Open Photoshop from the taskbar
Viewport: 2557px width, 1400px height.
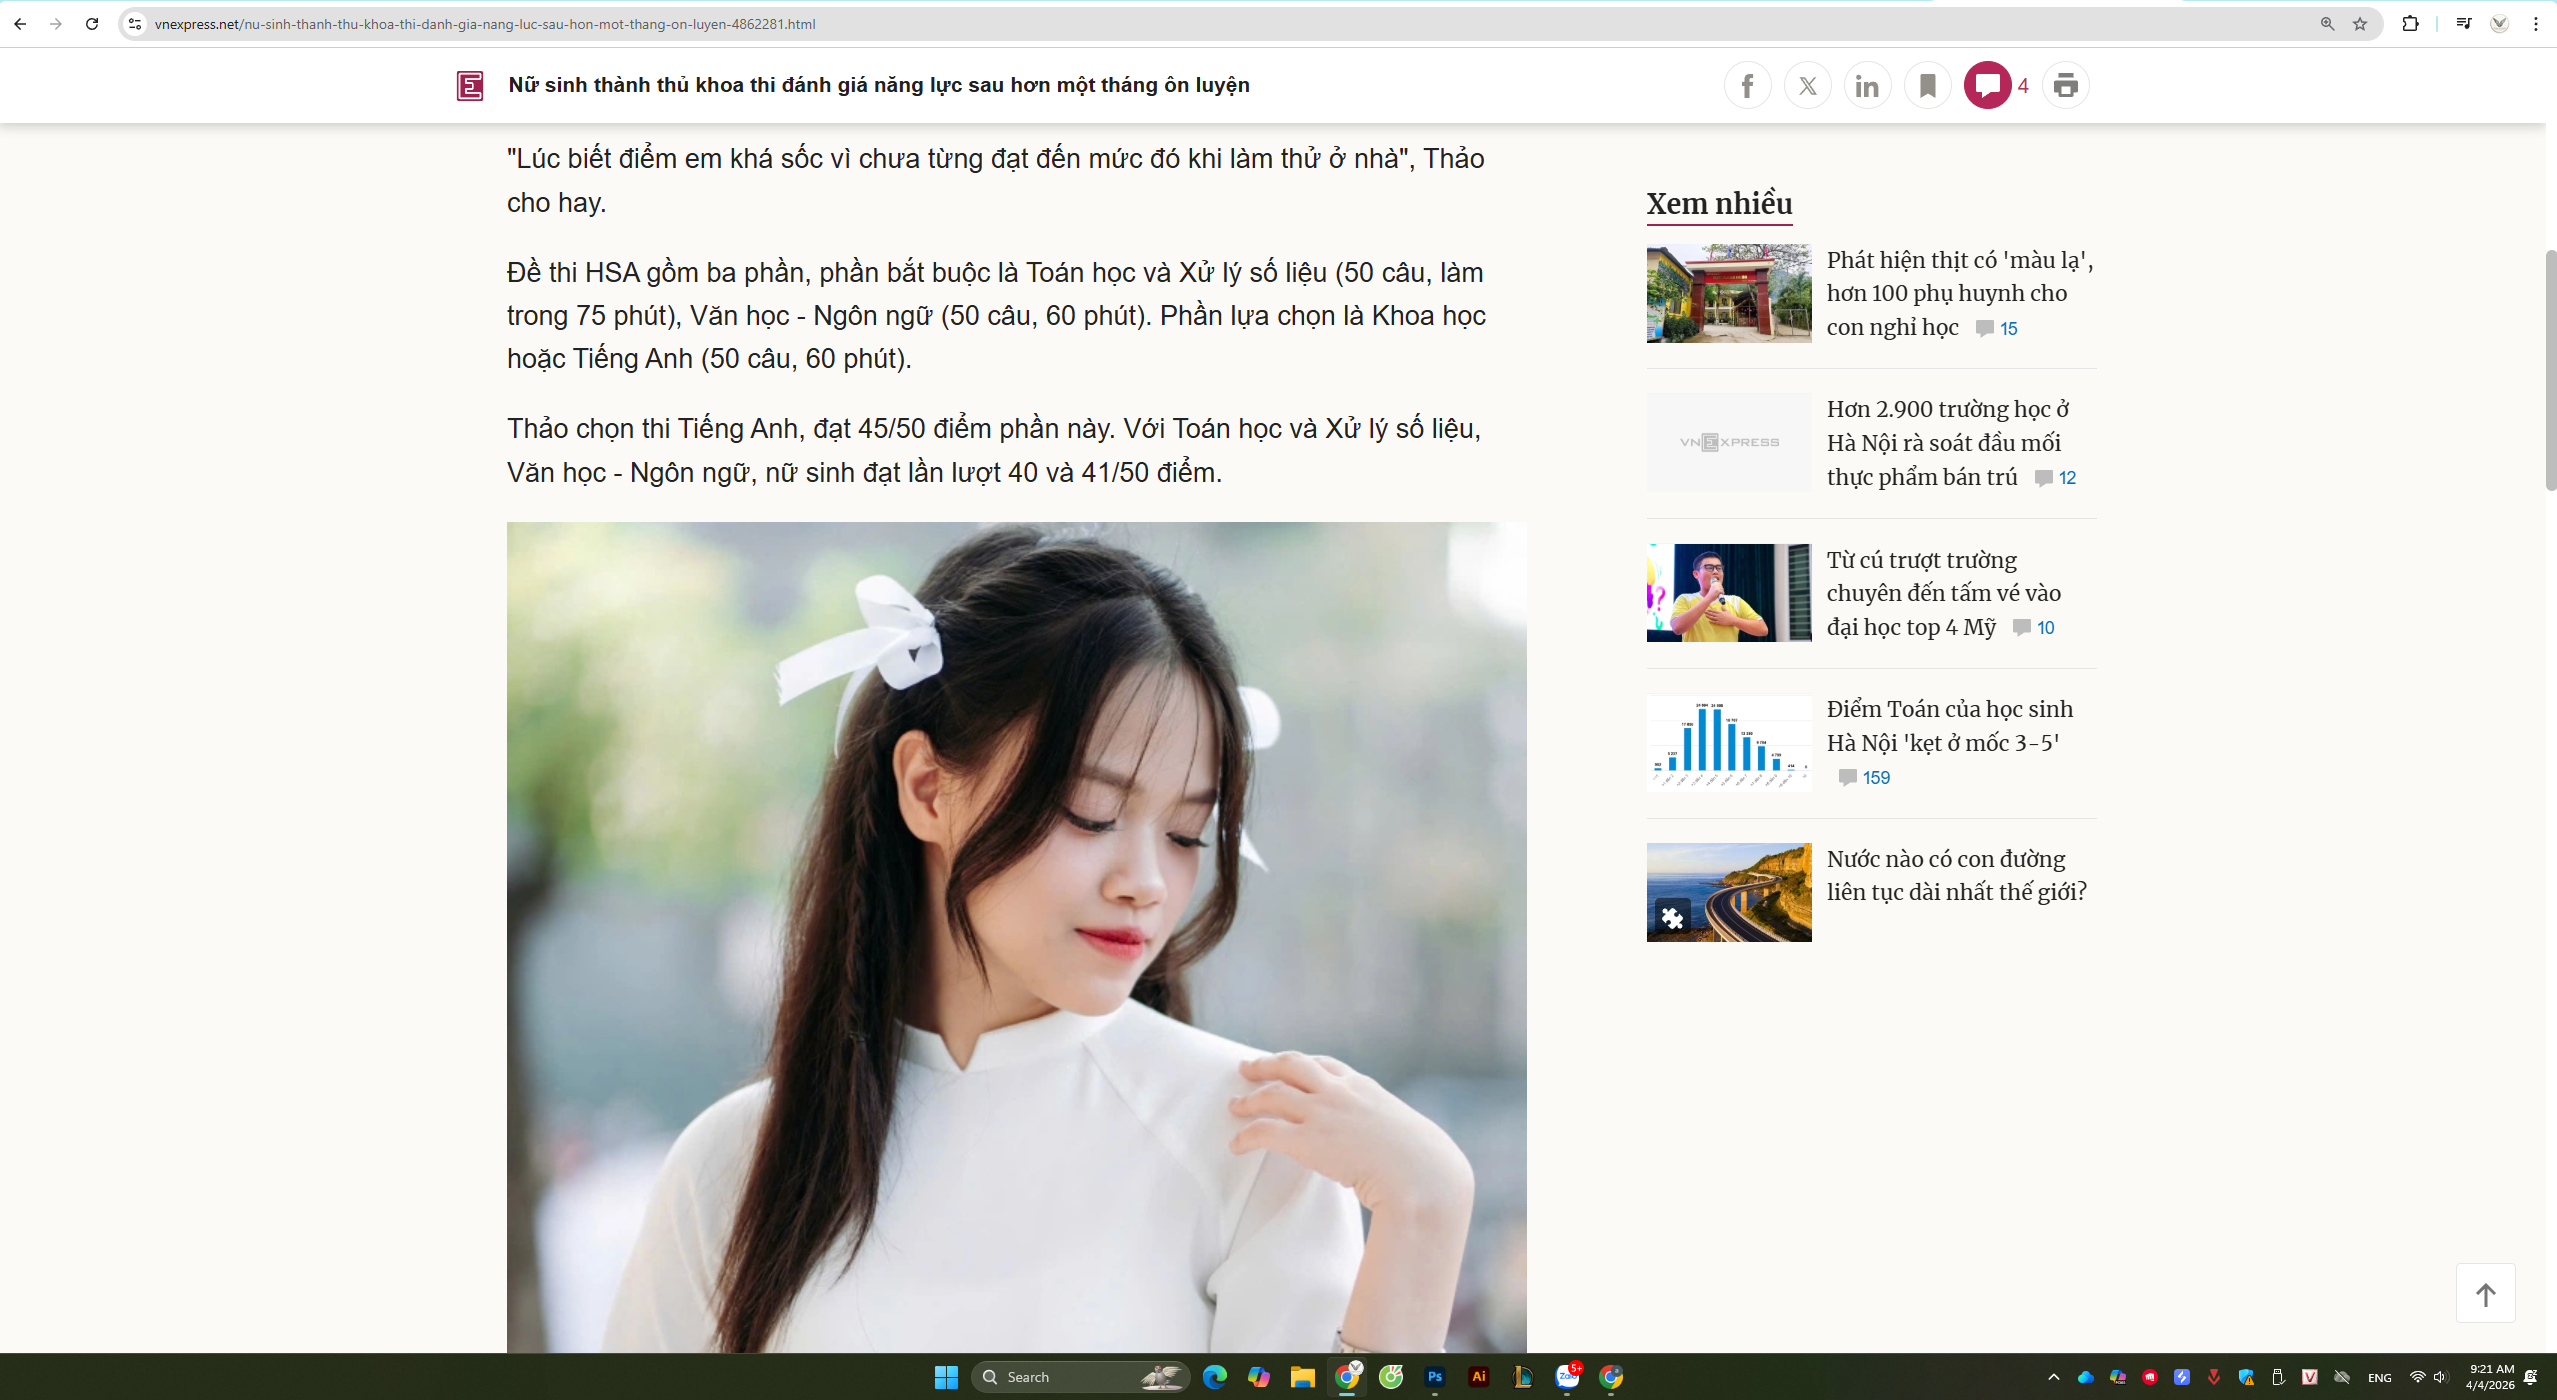tap(1434, 1377)
